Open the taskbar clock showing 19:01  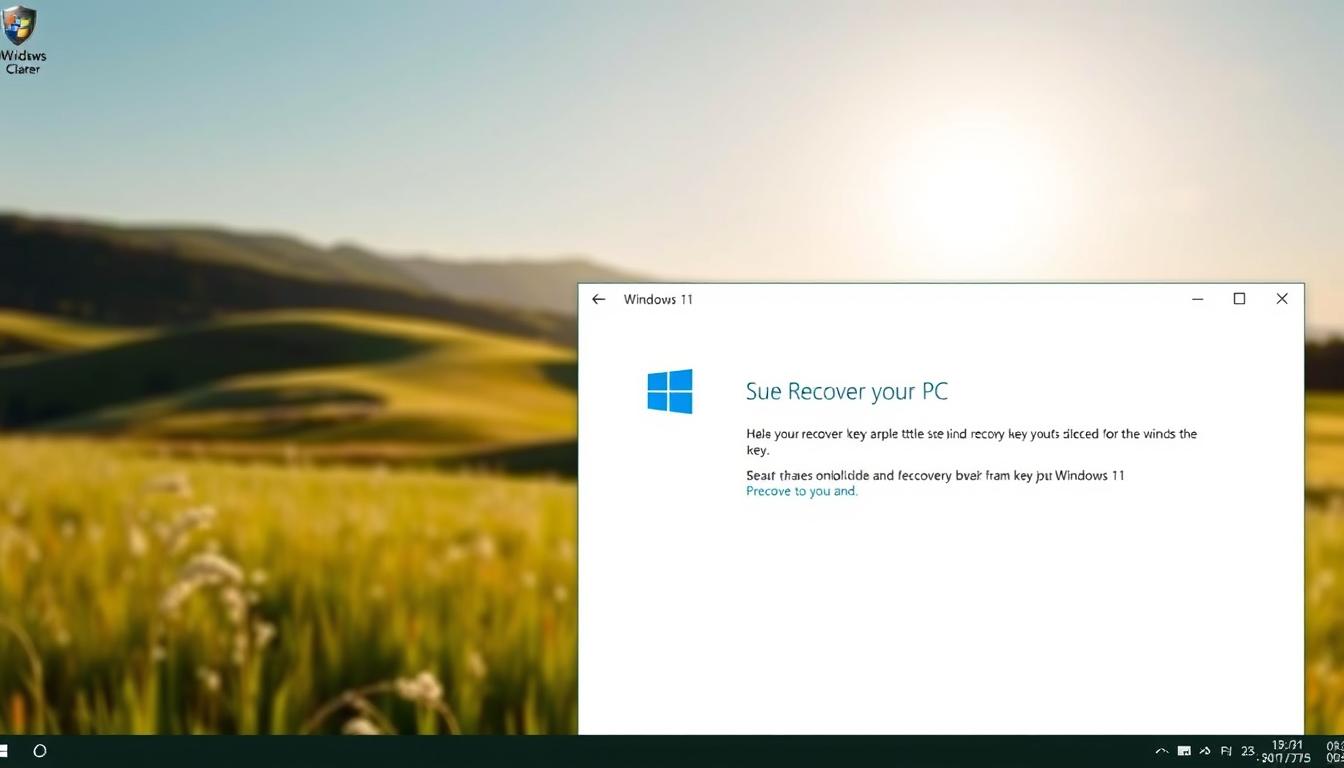1287,751
